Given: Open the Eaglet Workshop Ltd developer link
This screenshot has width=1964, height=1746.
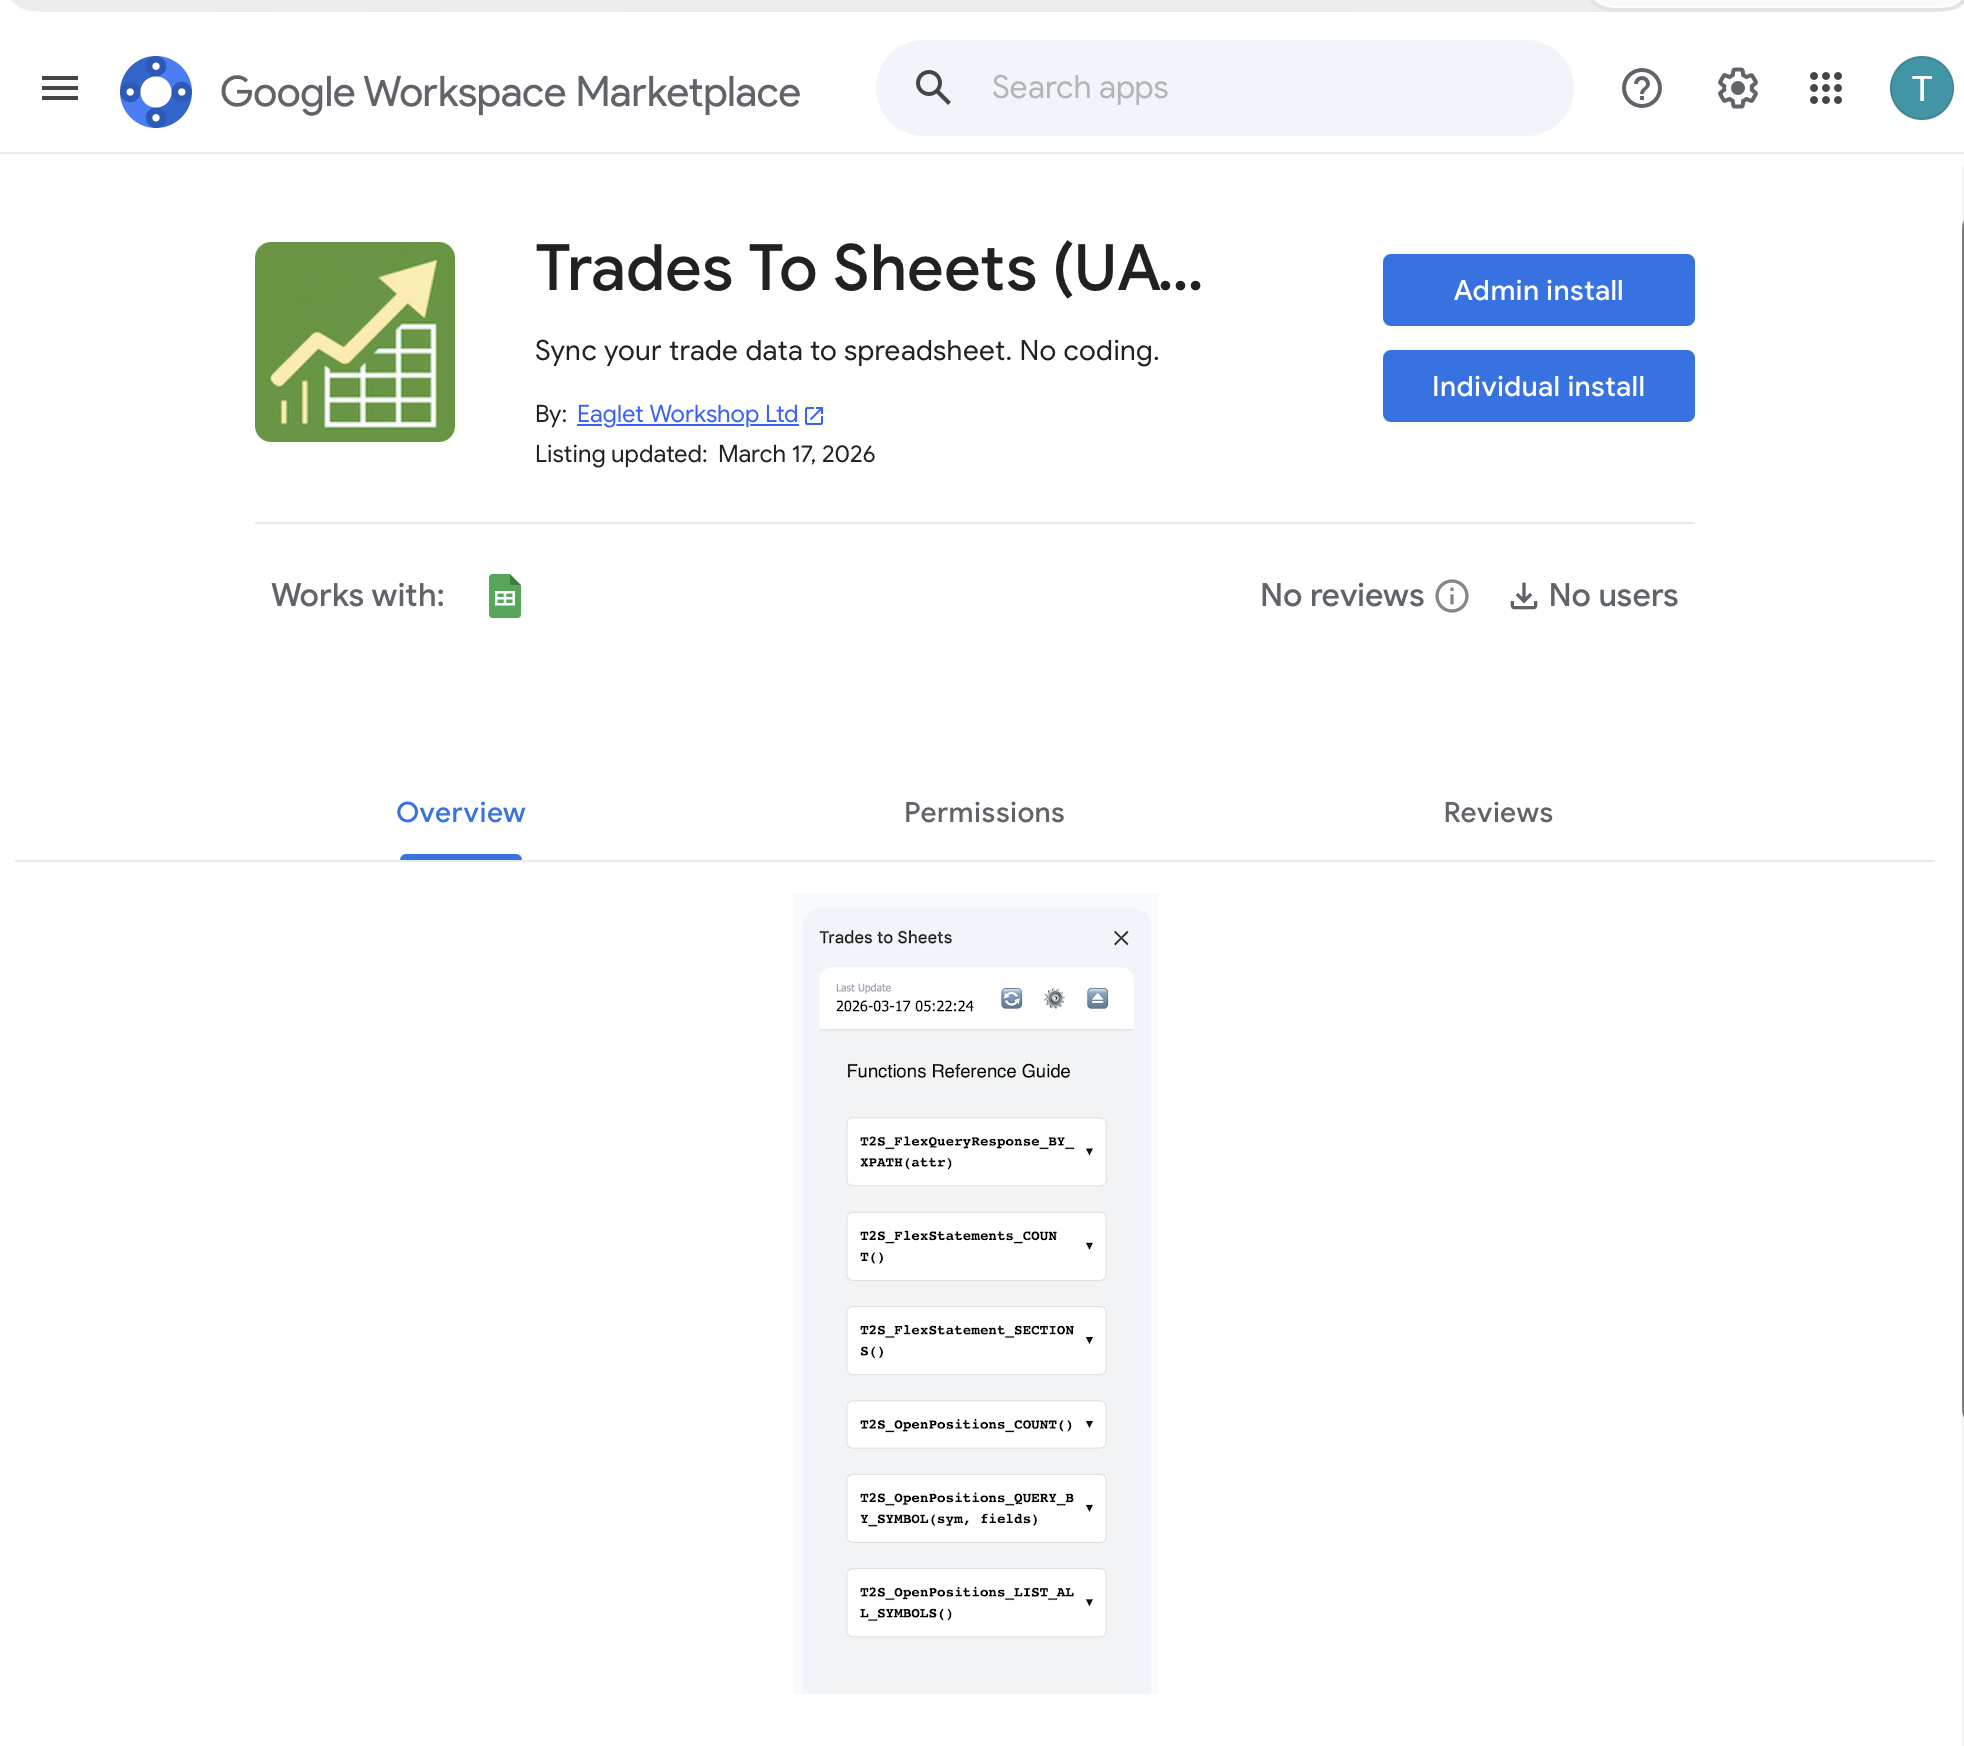Looking at the screenshot, I should click(x=687, y=414).
